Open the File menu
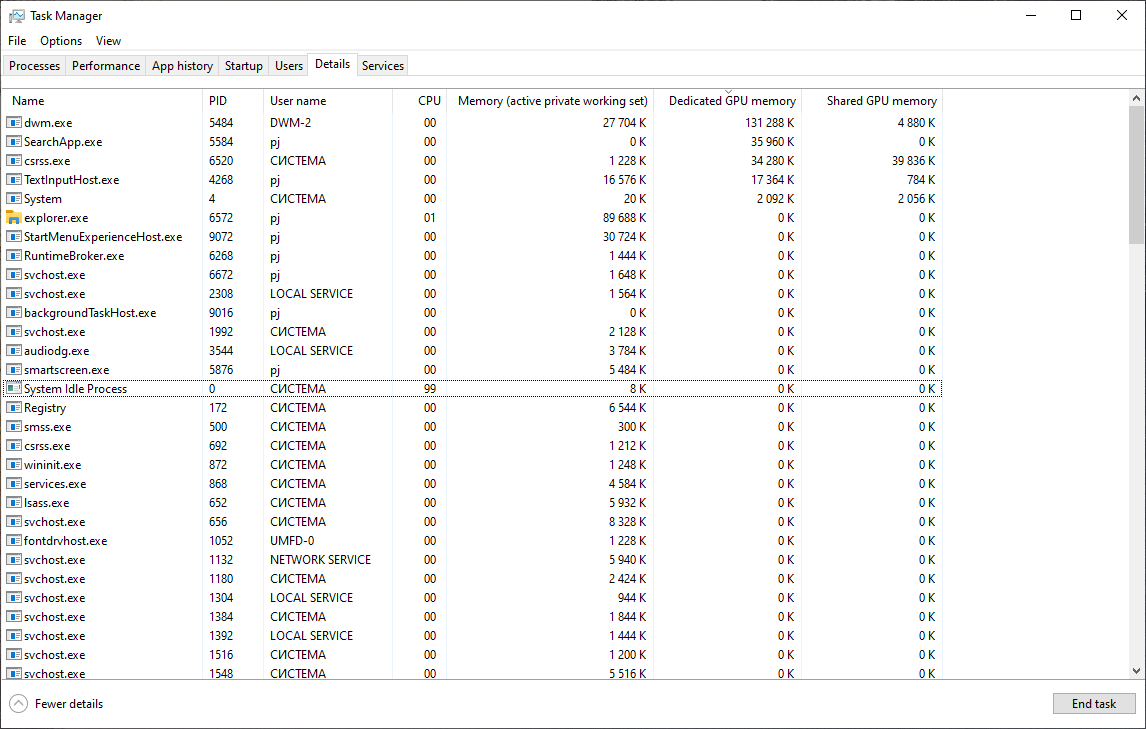The width and height of the screenshot is (1146, 729). coord(17,41)
